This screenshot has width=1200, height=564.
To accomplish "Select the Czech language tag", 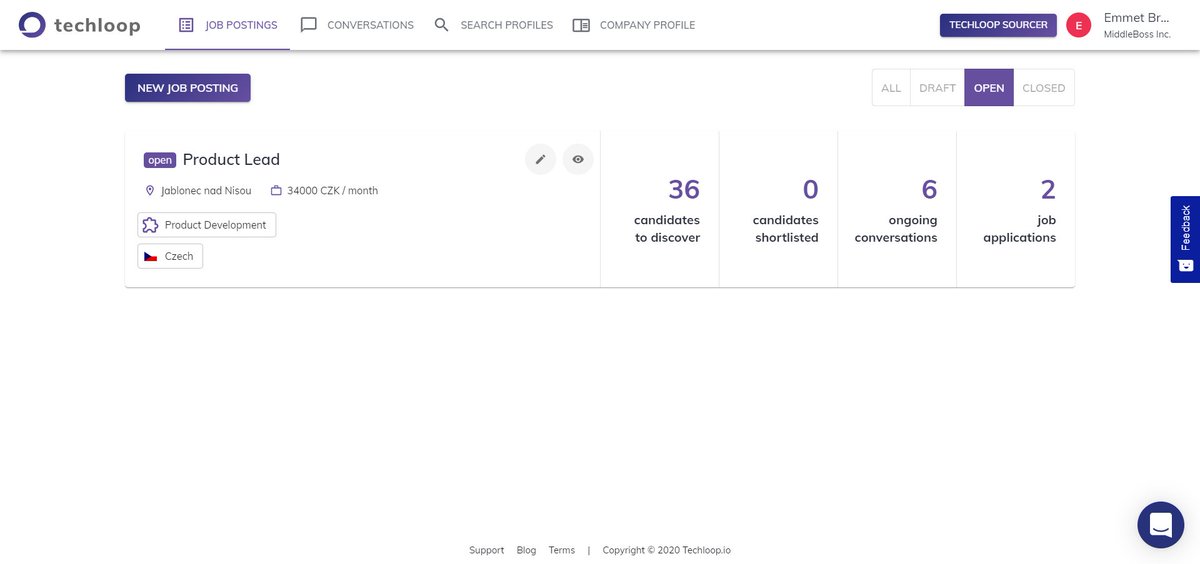I will (170, 256).
